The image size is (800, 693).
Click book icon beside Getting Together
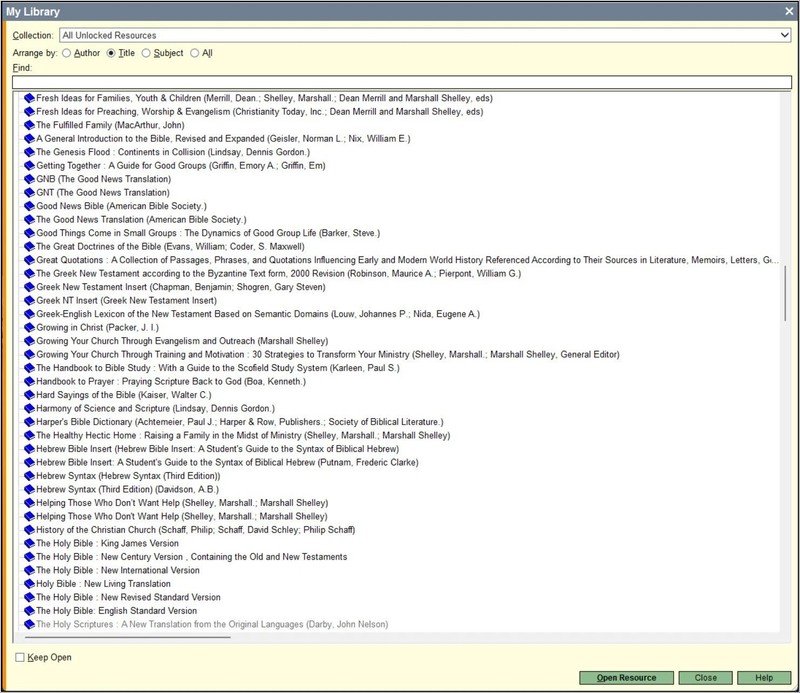coord(29,165)
